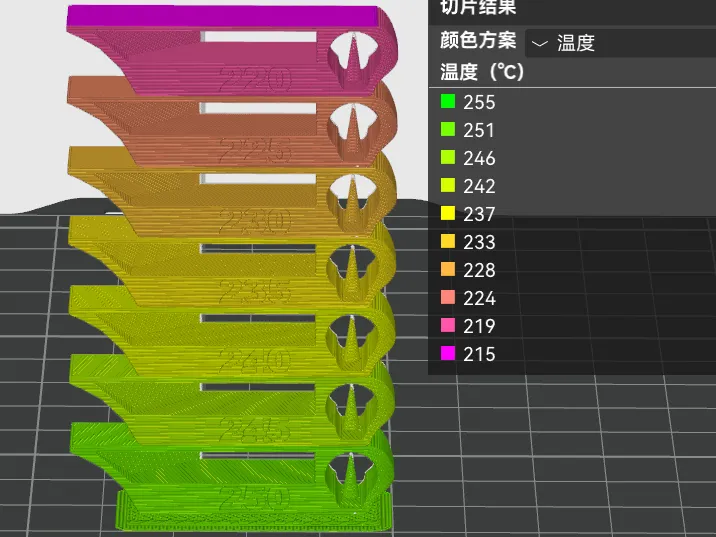Click the lime 246 legend swatch
The width and height of the screenshot is (716, 537).
pyautogui.click(x=448, y=158)
